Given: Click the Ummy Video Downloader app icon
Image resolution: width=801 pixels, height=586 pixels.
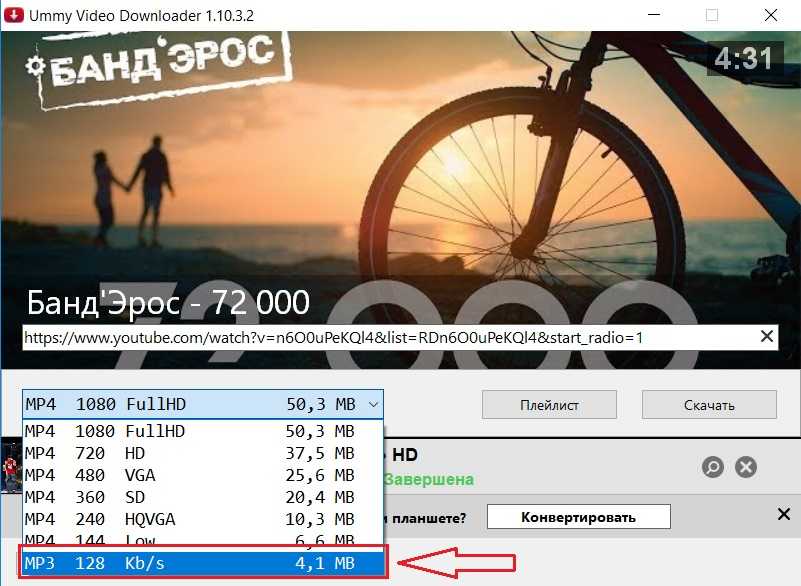Looking at the screenshot, I should pyautogui.click(x=13, y=15).
